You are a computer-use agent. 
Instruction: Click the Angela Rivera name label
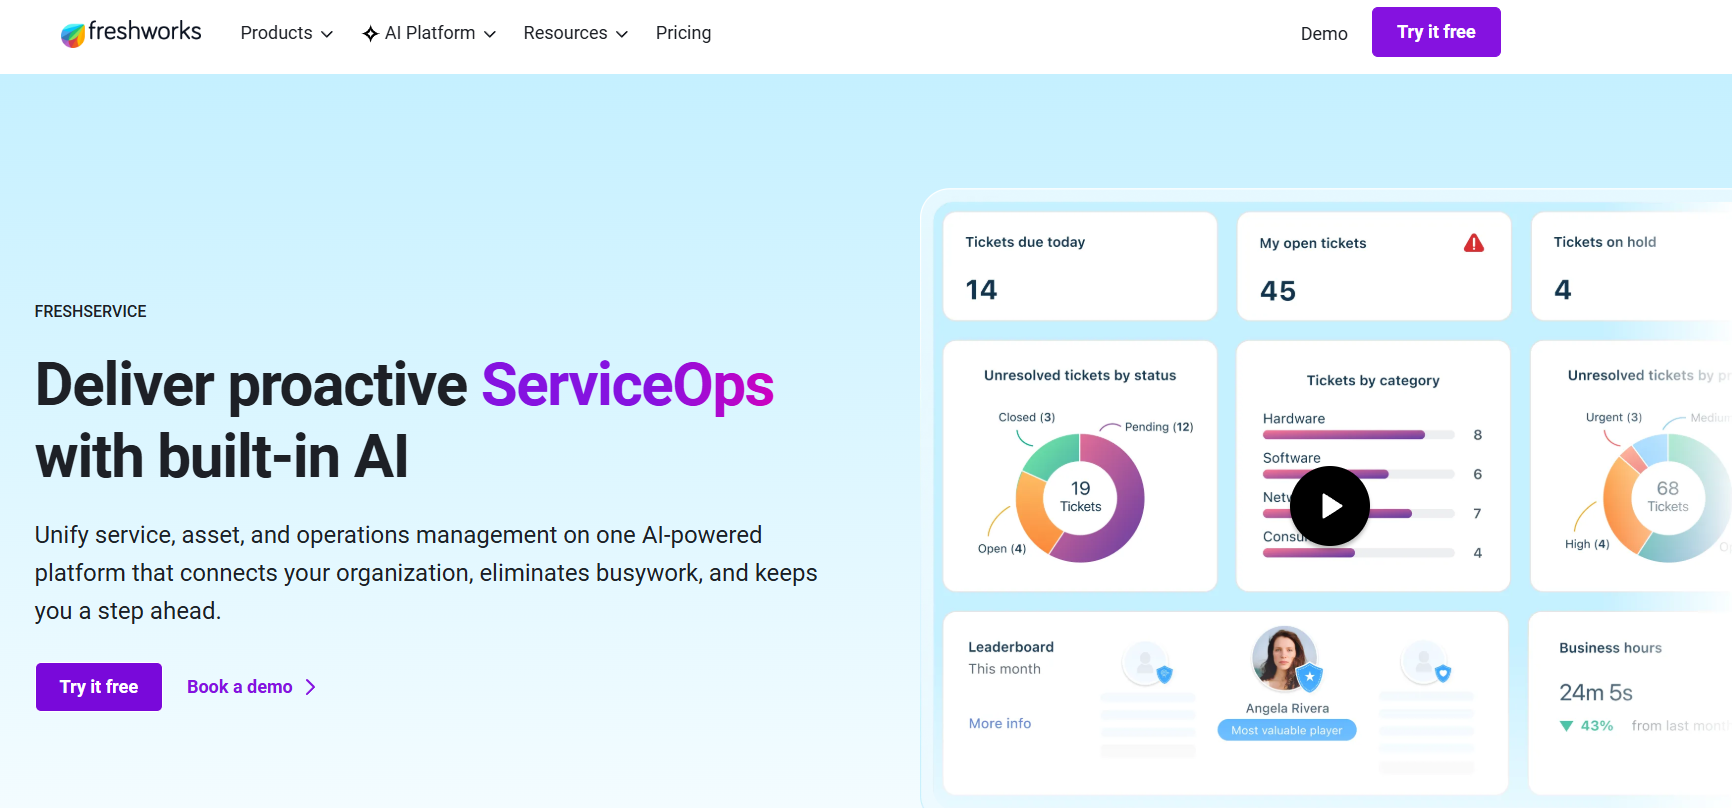coord(1287,708)
